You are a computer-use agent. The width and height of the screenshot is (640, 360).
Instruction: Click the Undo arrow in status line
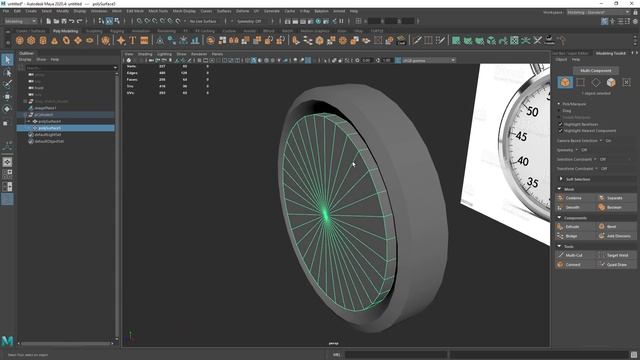tap(72, 21)
